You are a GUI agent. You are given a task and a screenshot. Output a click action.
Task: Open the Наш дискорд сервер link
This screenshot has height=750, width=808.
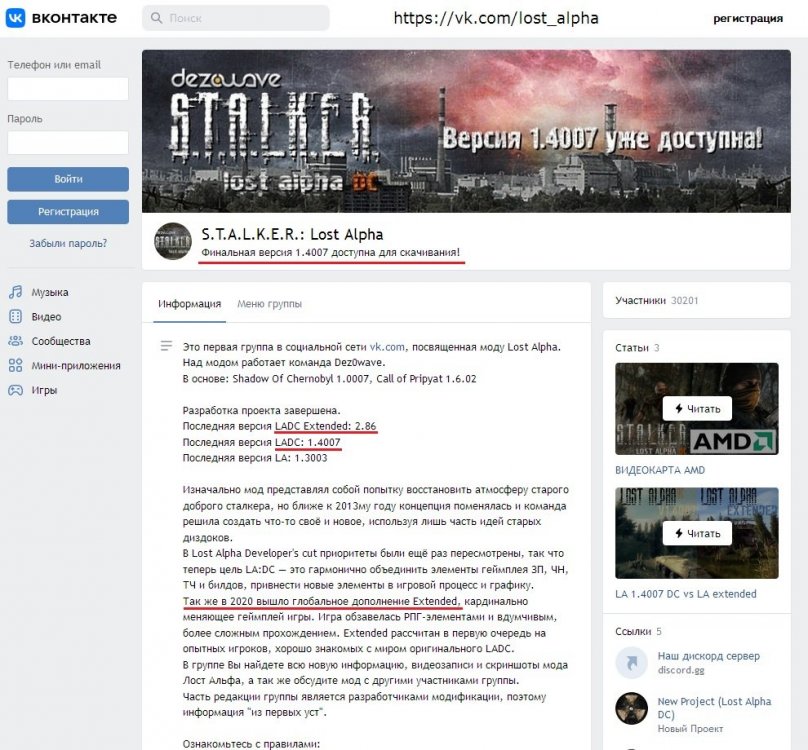tap(708, 656)
